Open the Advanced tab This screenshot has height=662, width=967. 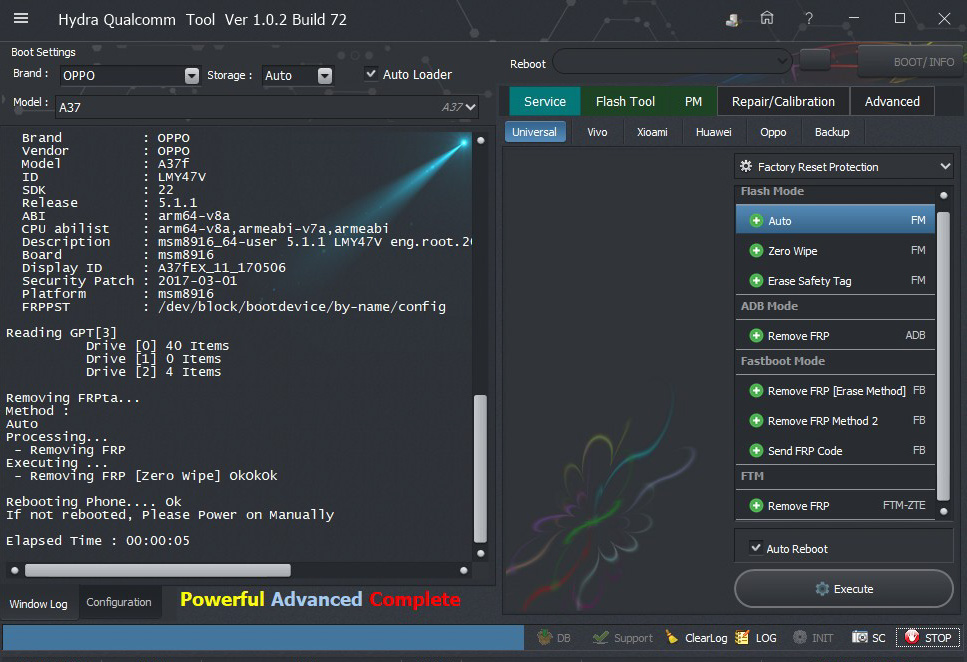[x=892, y=101]
